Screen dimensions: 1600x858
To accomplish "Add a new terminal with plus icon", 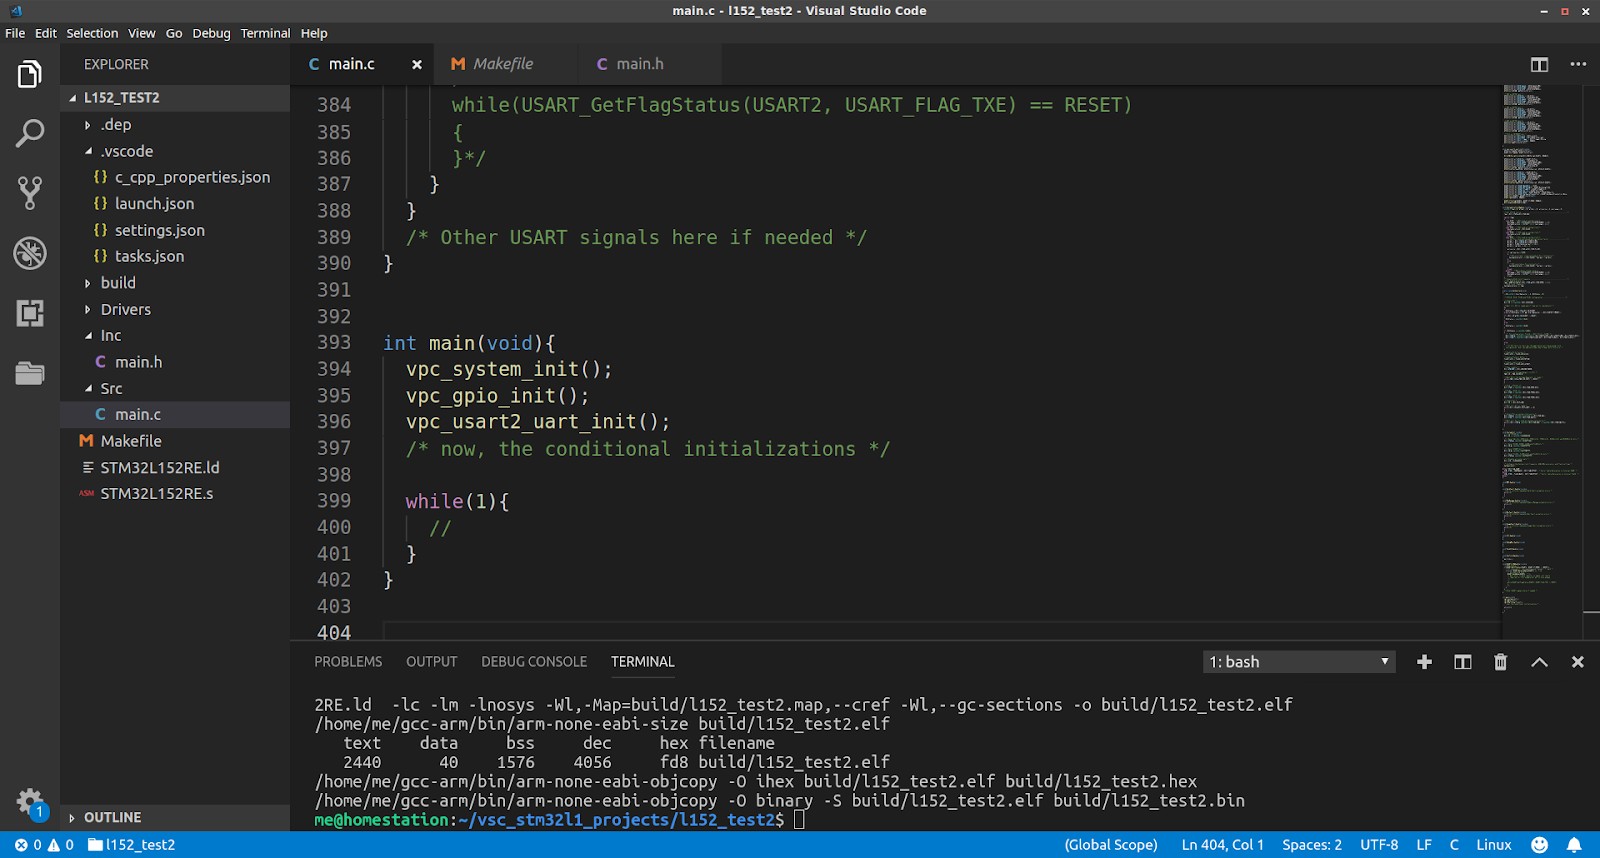I will (1424, 662).
